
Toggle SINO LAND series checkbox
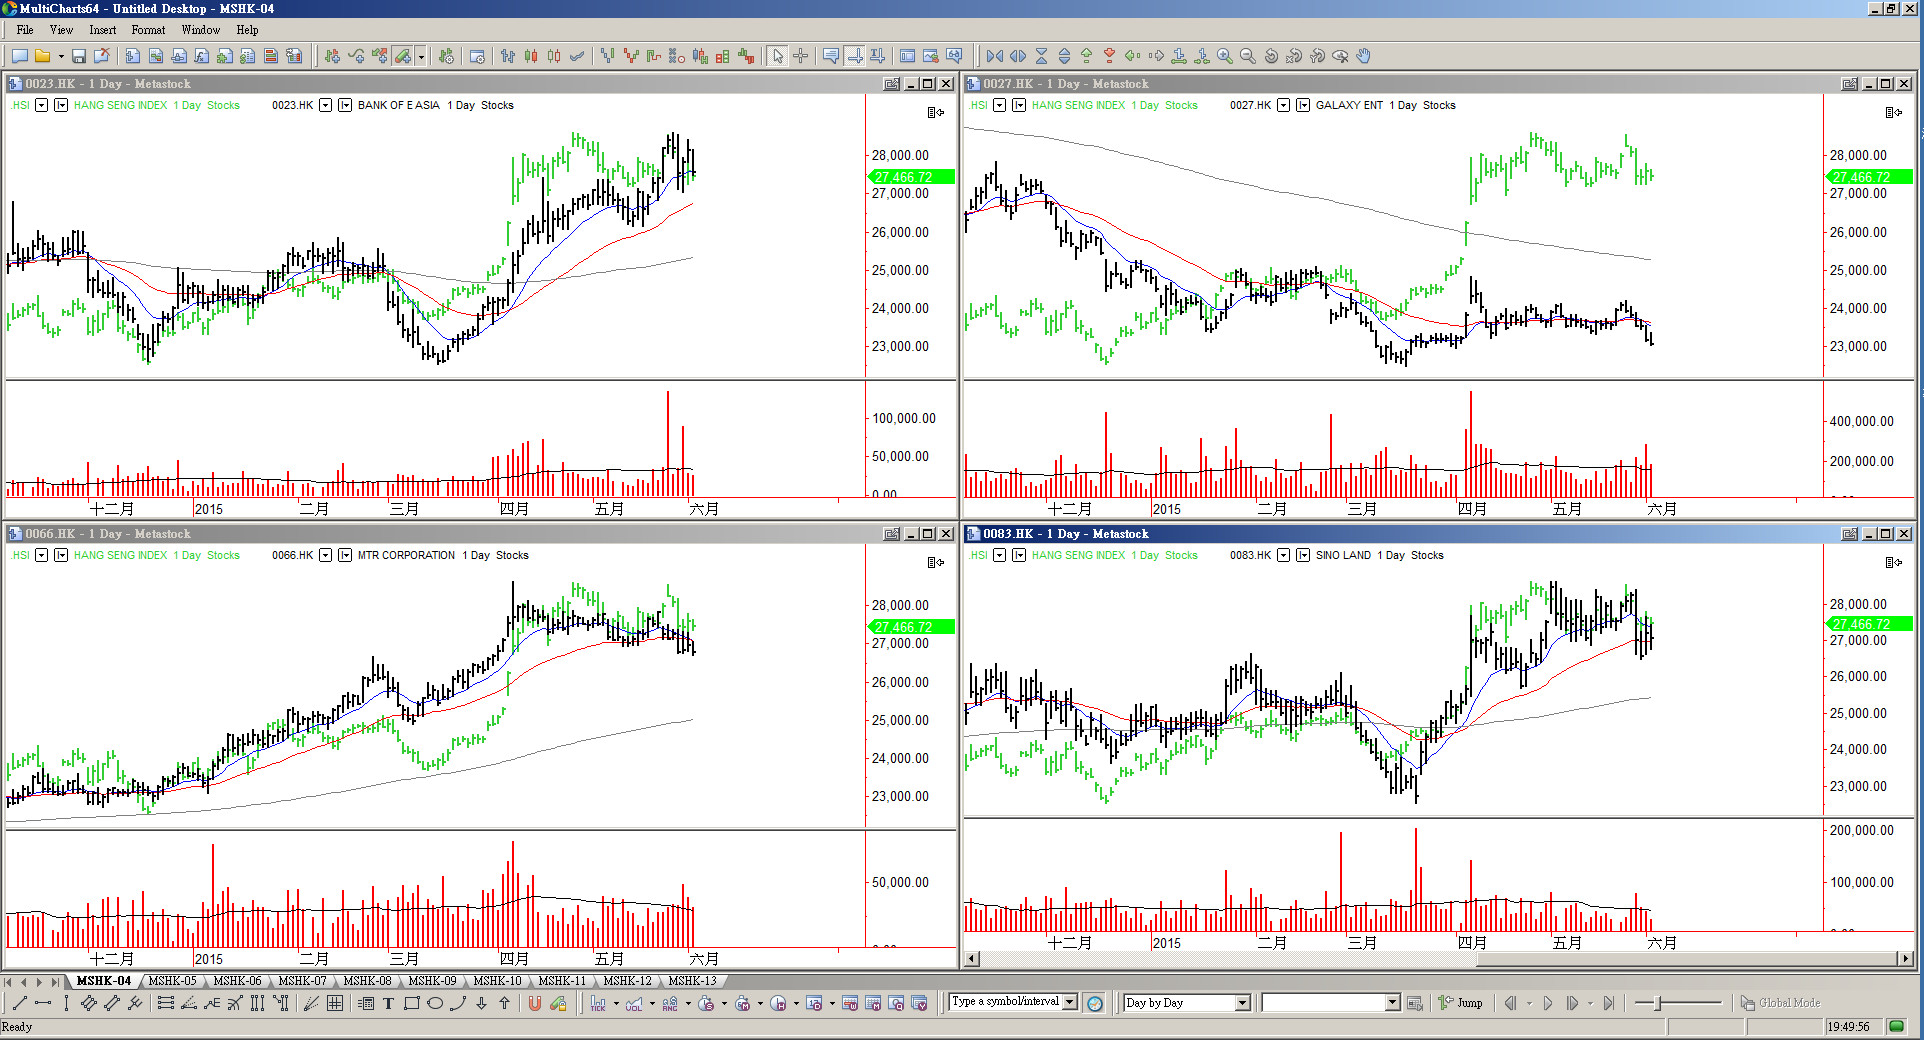[1303, 555]
